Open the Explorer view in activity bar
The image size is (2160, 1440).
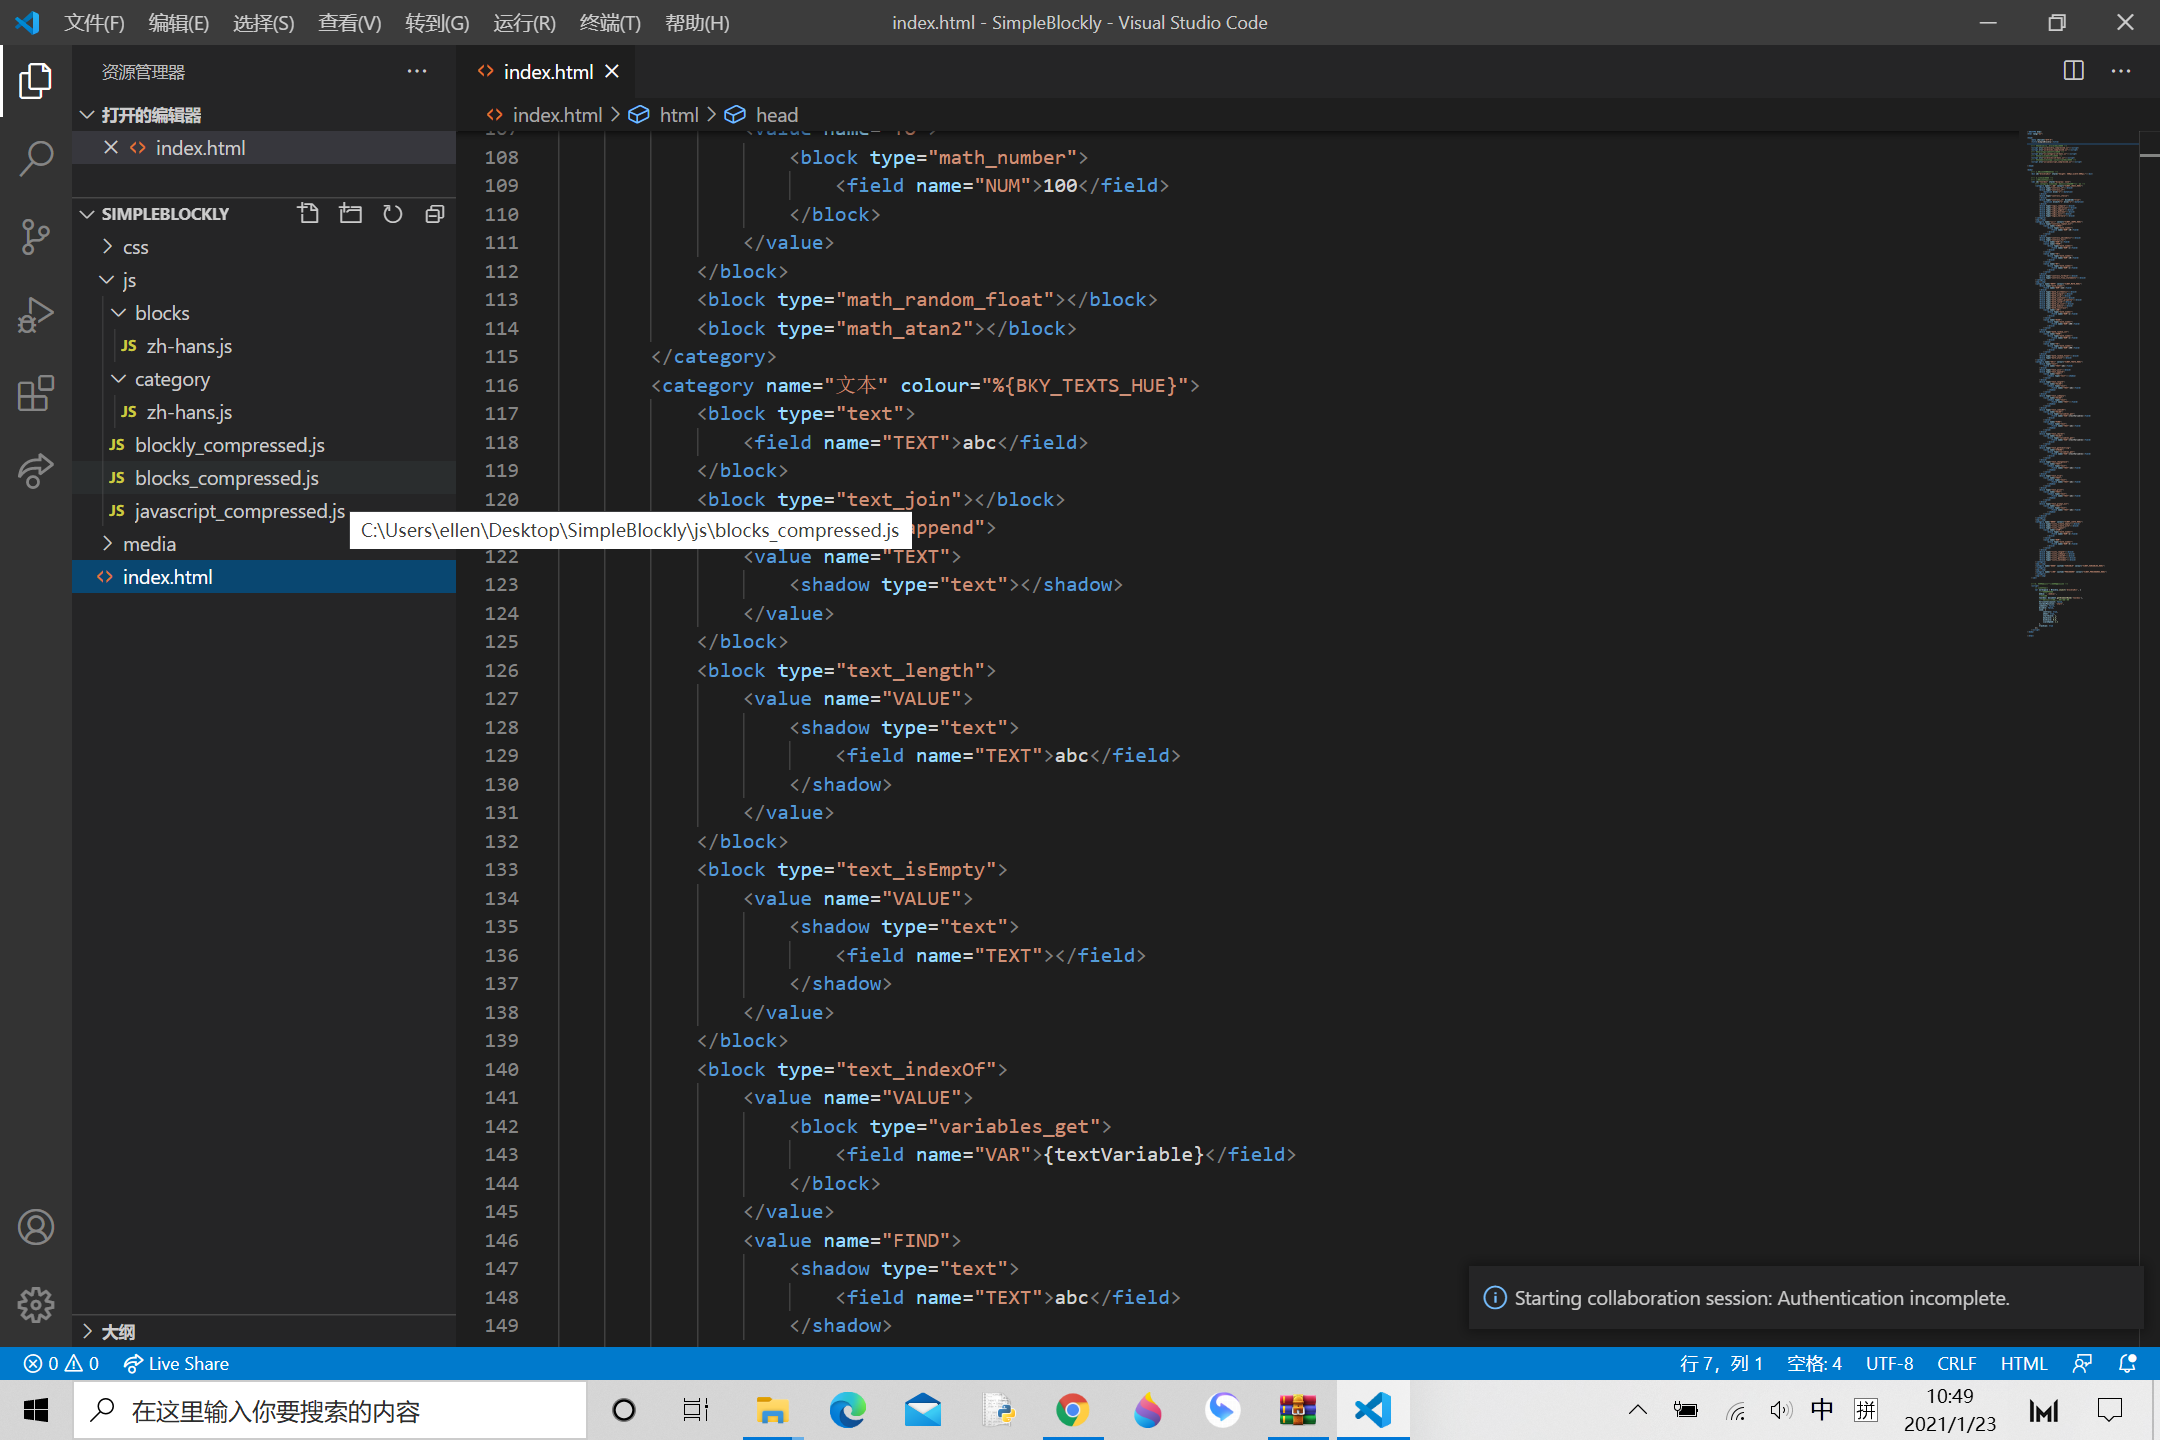pos(36,81)
